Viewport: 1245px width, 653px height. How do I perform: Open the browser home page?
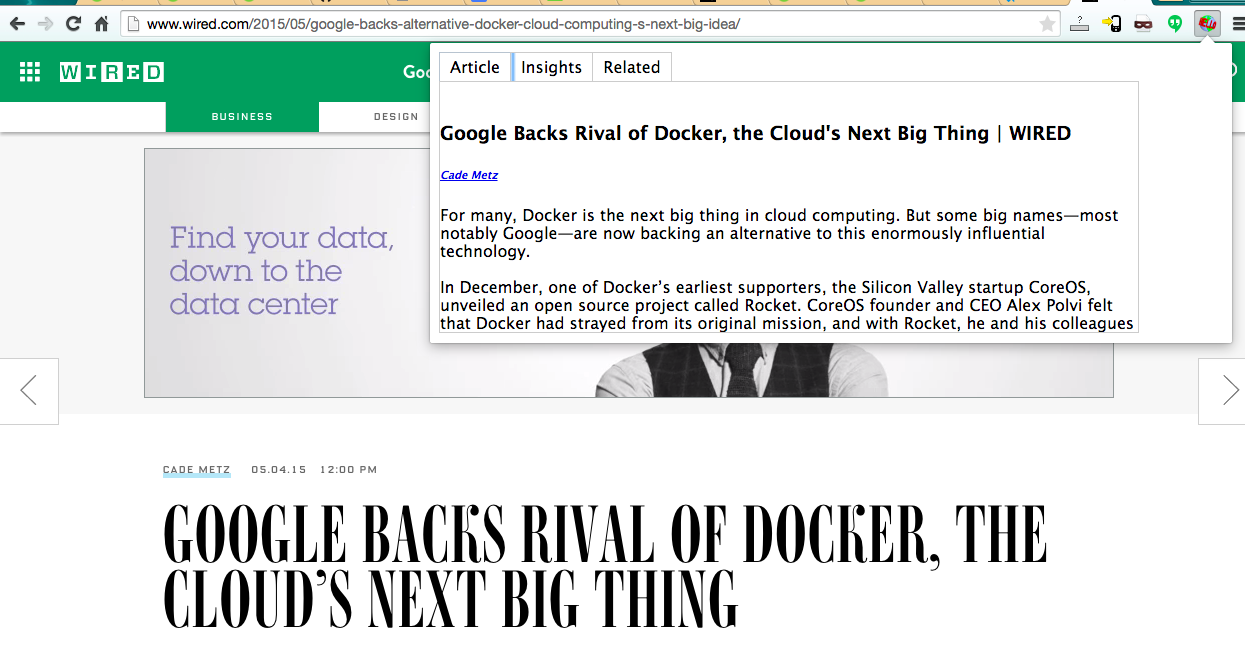click(x=101, y=23)
